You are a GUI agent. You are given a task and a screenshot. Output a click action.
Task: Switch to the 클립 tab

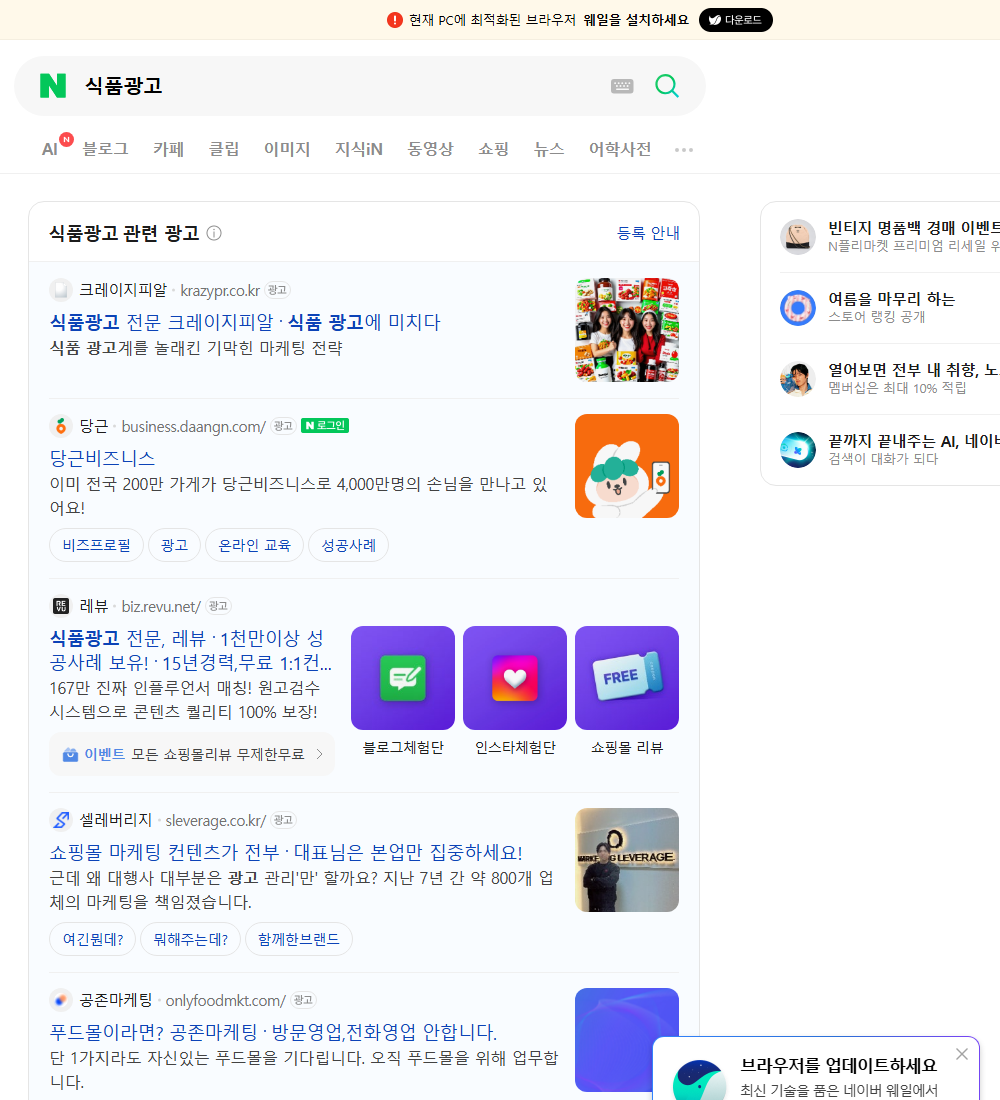pyautogui.click(x=224, y=149)
